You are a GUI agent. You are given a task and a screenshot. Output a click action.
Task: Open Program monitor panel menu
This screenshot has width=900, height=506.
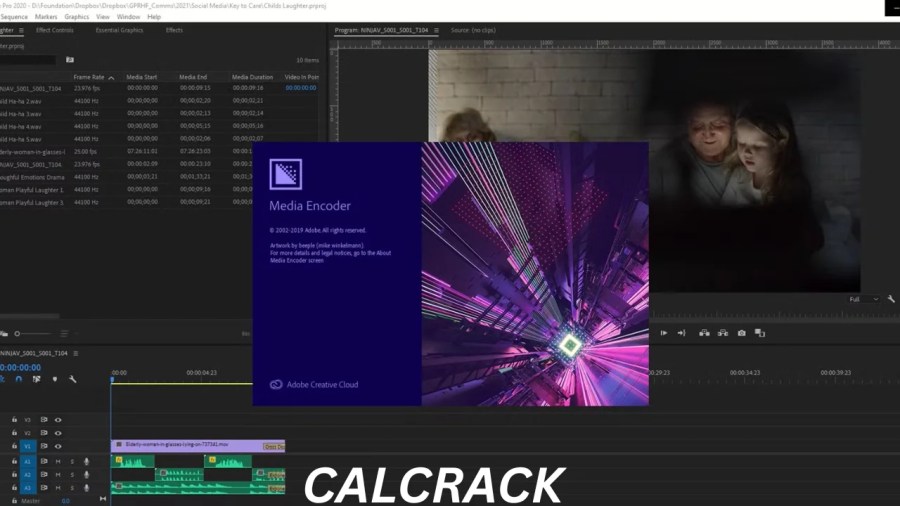tap(436, 30)
